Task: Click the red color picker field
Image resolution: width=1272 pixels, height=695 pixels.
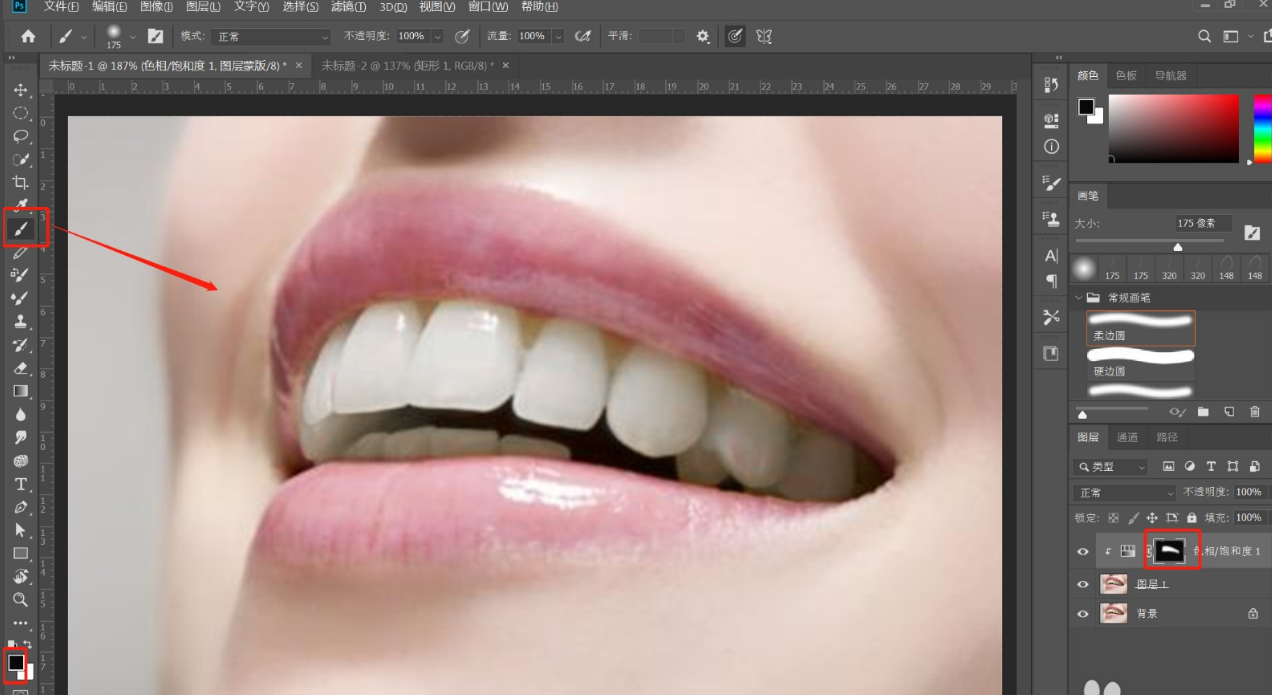Action: (1173, 128)
